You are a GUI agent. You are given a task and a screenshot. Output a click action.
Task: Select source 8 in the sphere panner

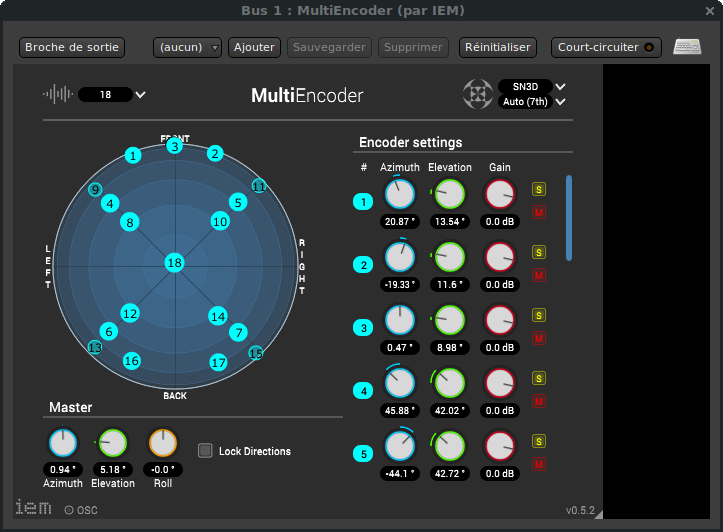pos(130,223)
